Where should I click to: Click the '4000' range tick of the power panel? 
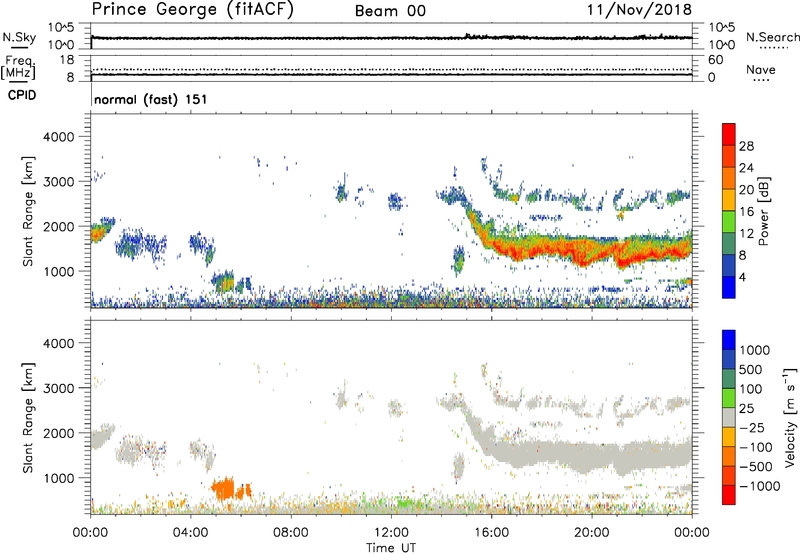tap(58, 137)
